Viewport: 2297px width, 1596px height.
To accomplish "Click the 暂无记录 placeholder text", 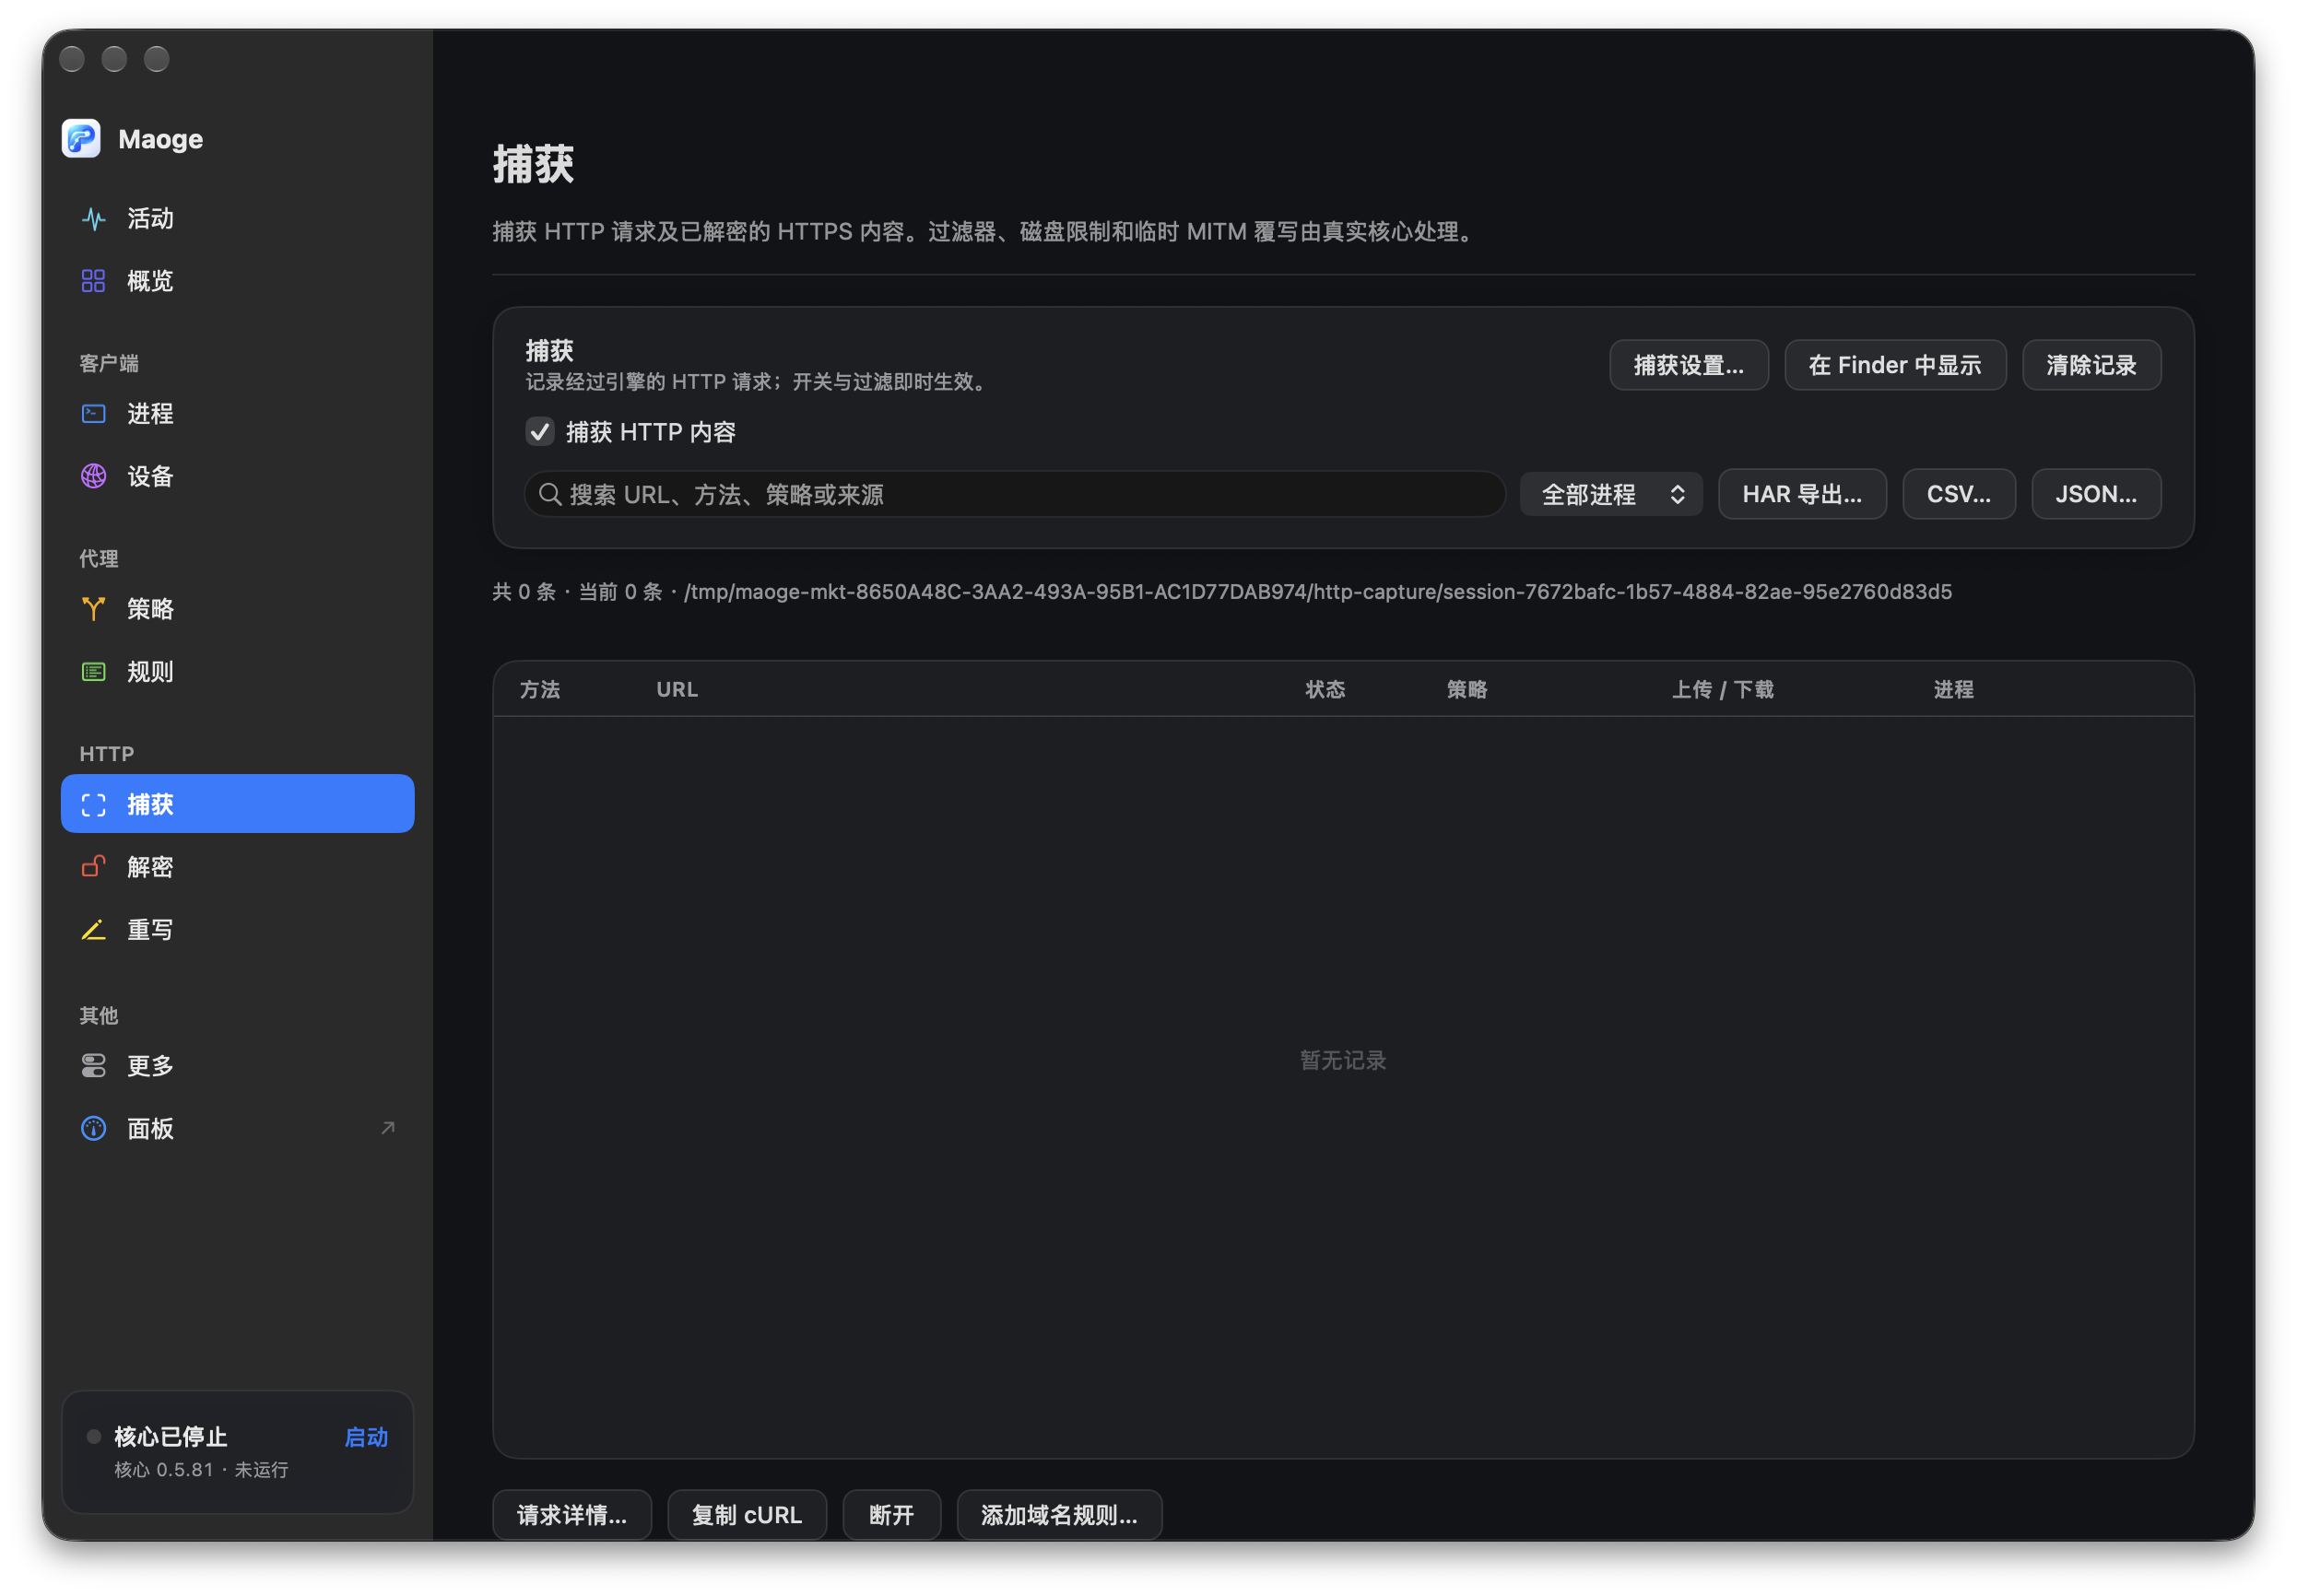I will pos(1343,1060).
